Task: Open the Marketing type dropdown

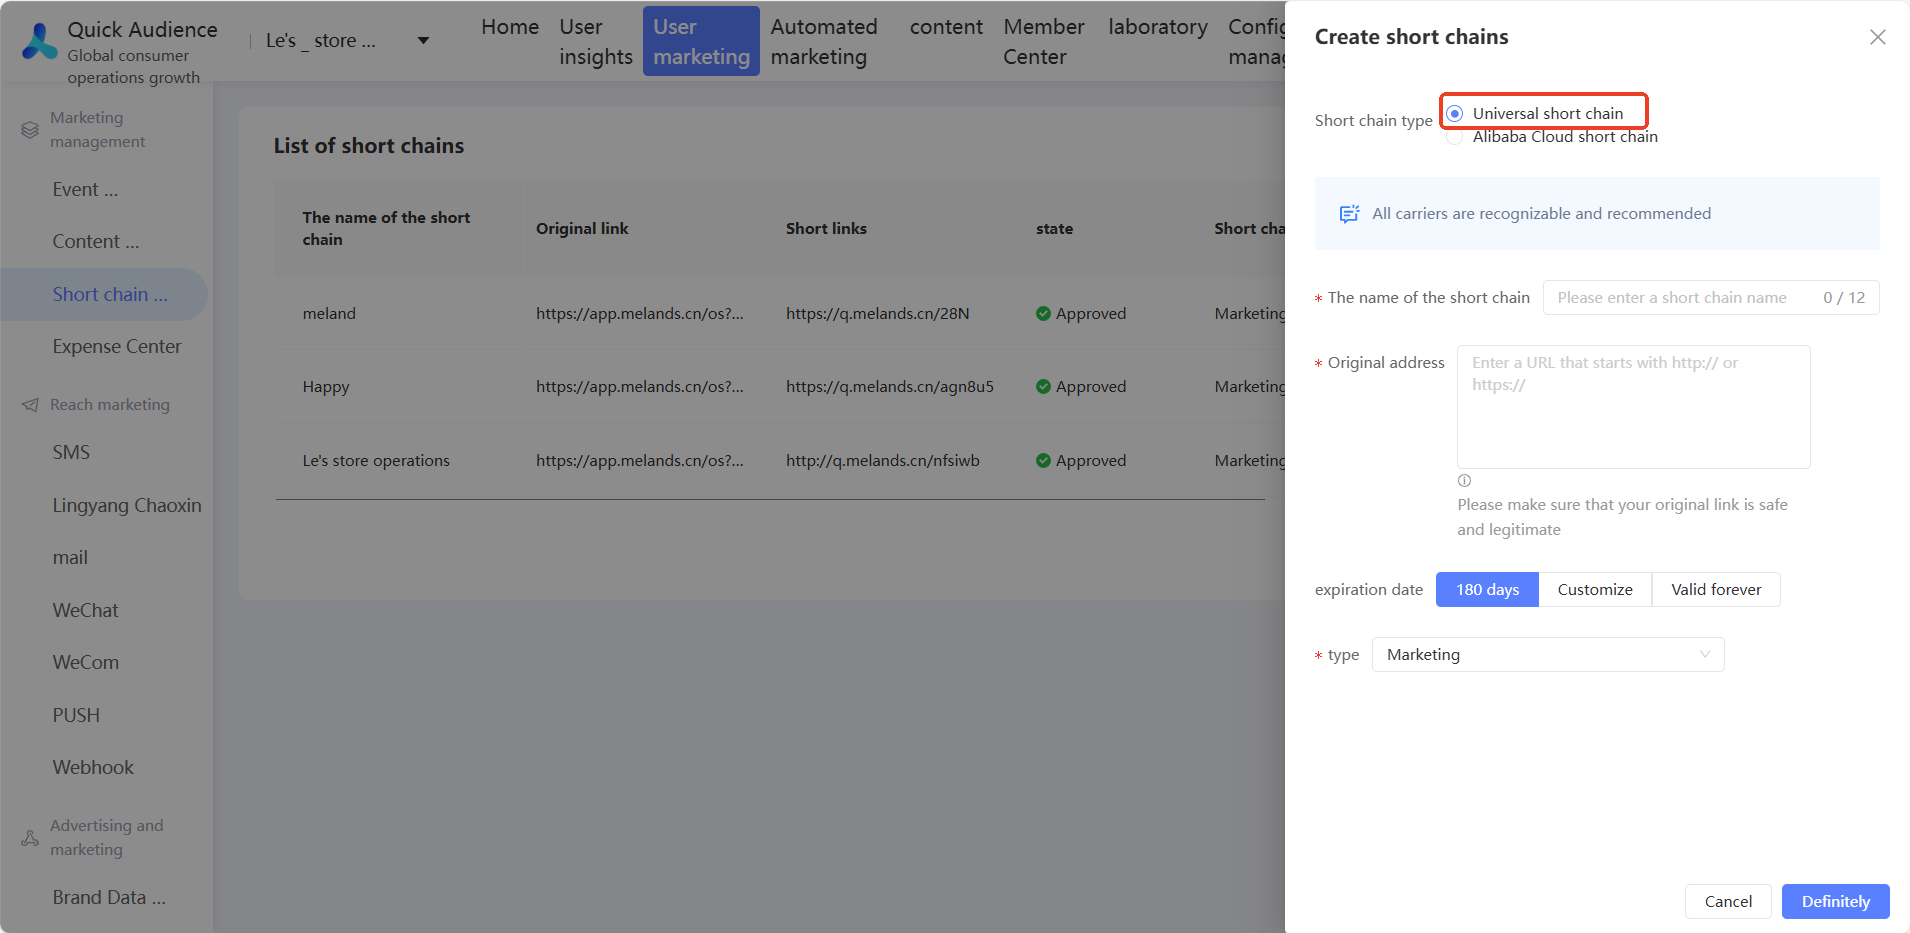Action: click(1547, 655)
